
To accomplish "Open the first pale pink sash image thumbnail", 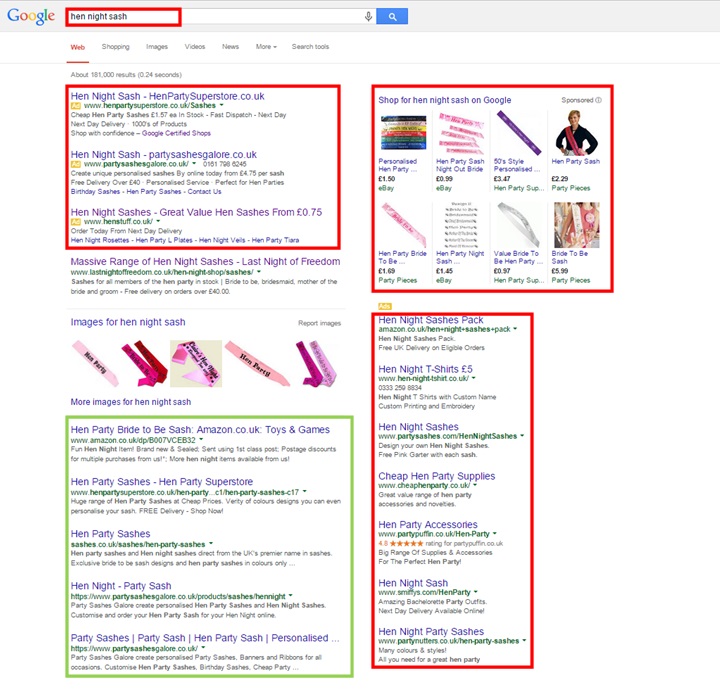I will coord(96,363).
